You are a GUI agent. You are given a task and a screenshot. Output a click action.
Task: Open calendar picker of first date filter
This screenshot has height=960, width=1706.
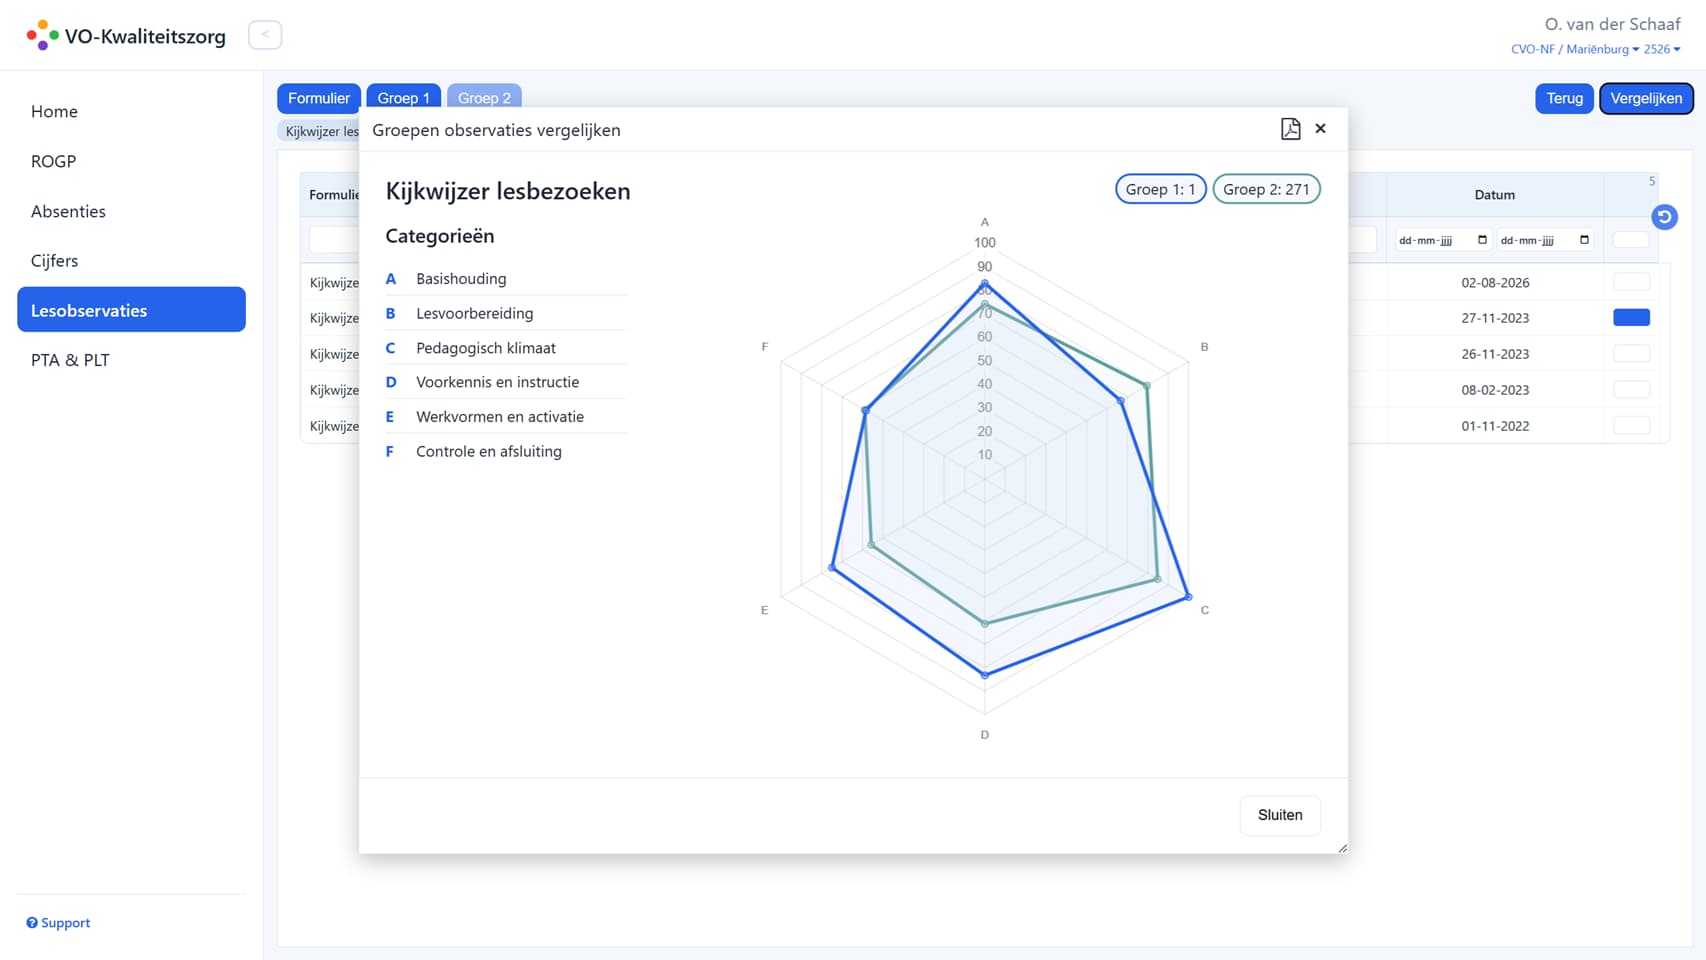coord(1482,240)
